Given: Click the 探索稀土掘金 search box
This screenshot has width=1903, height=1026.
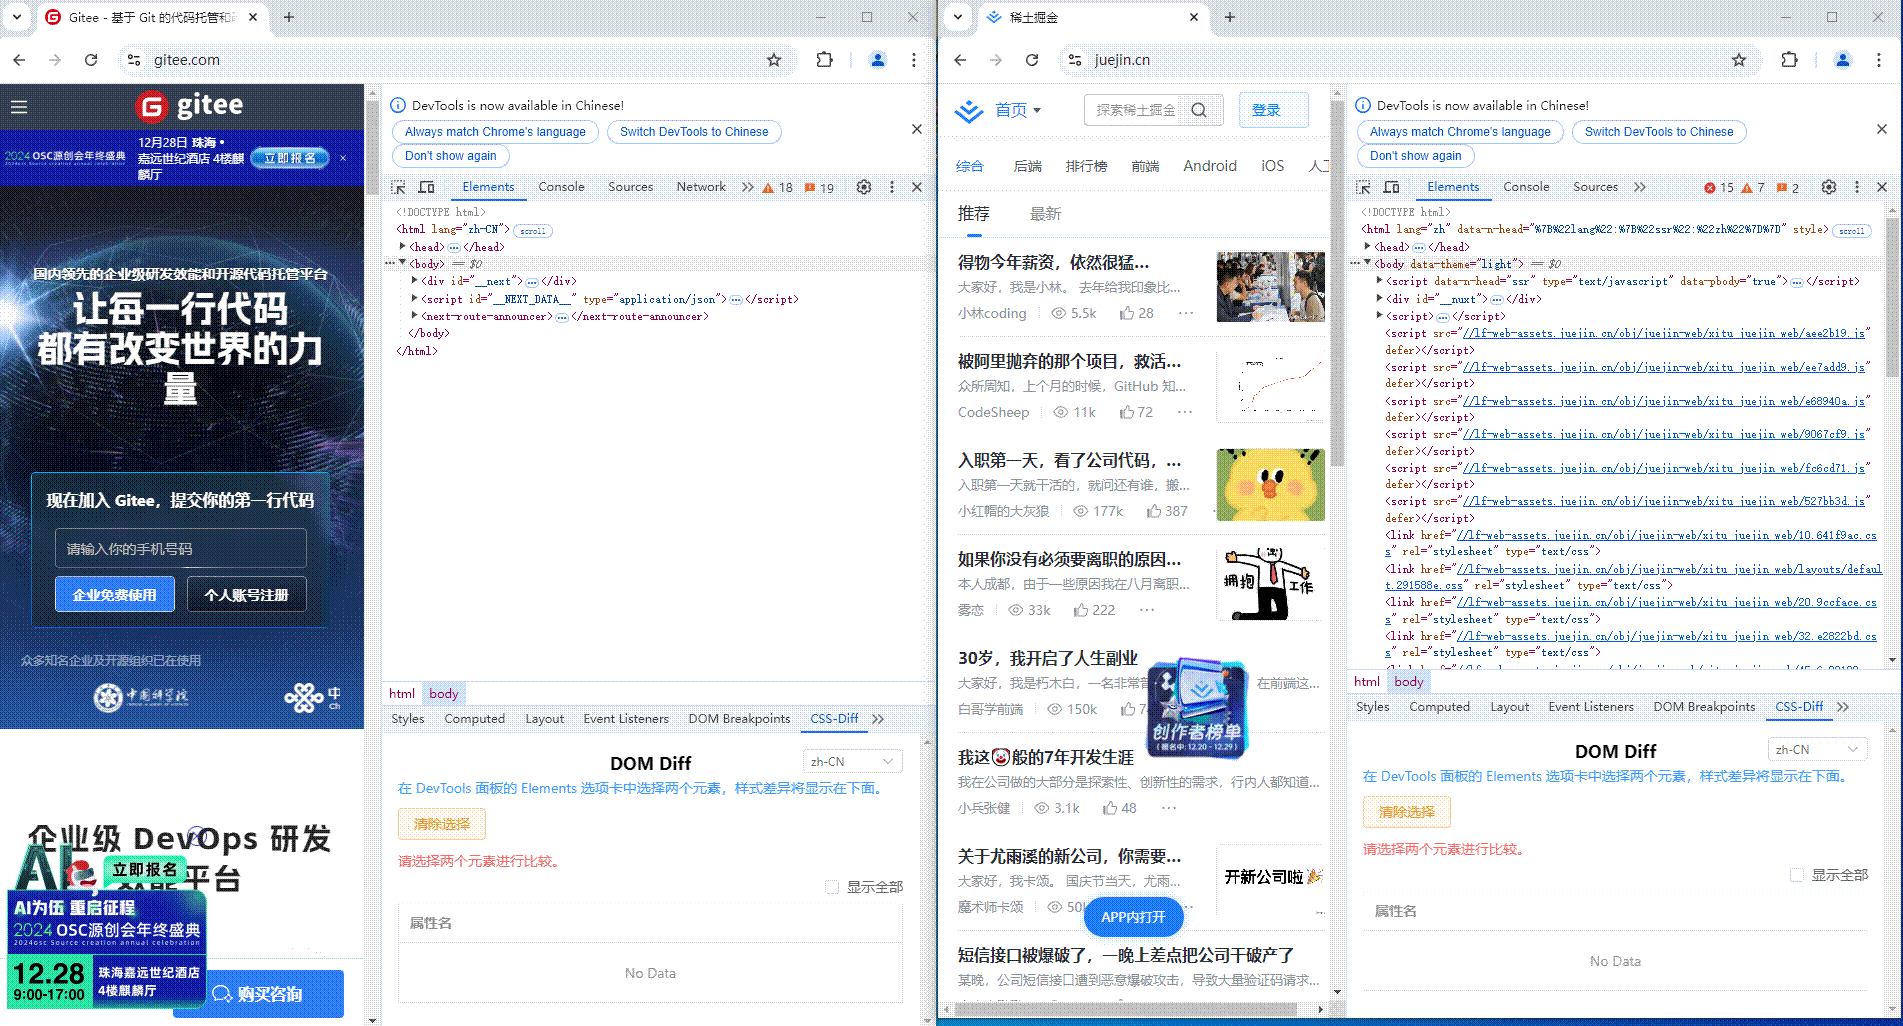Looking at the screenshot, I should (1137, 110).
